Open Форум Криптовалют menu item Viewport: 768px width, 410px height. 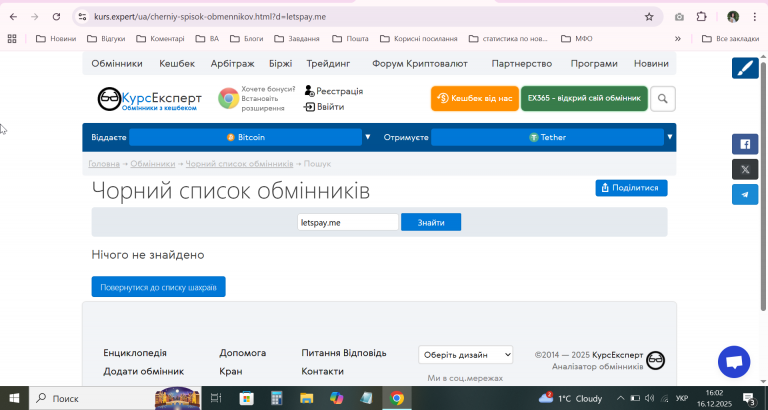(420, 63)
